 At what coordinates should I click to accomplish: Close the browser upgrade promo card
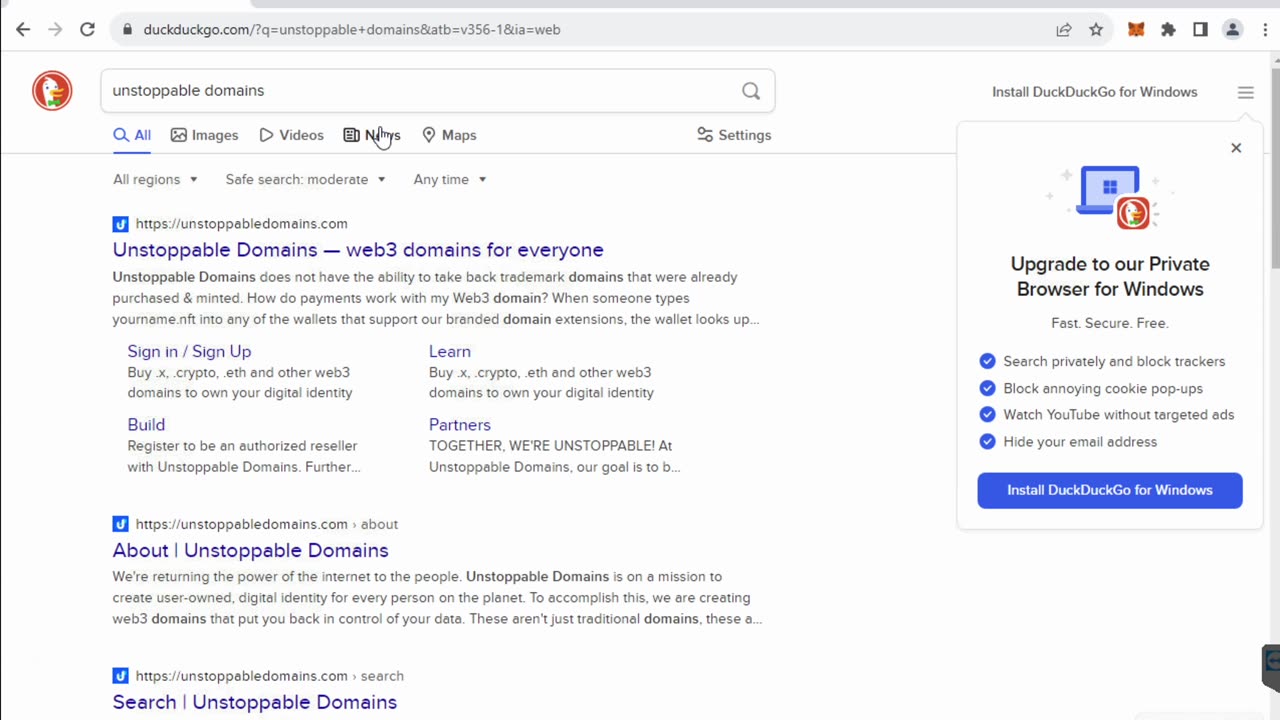point(1236,148)
